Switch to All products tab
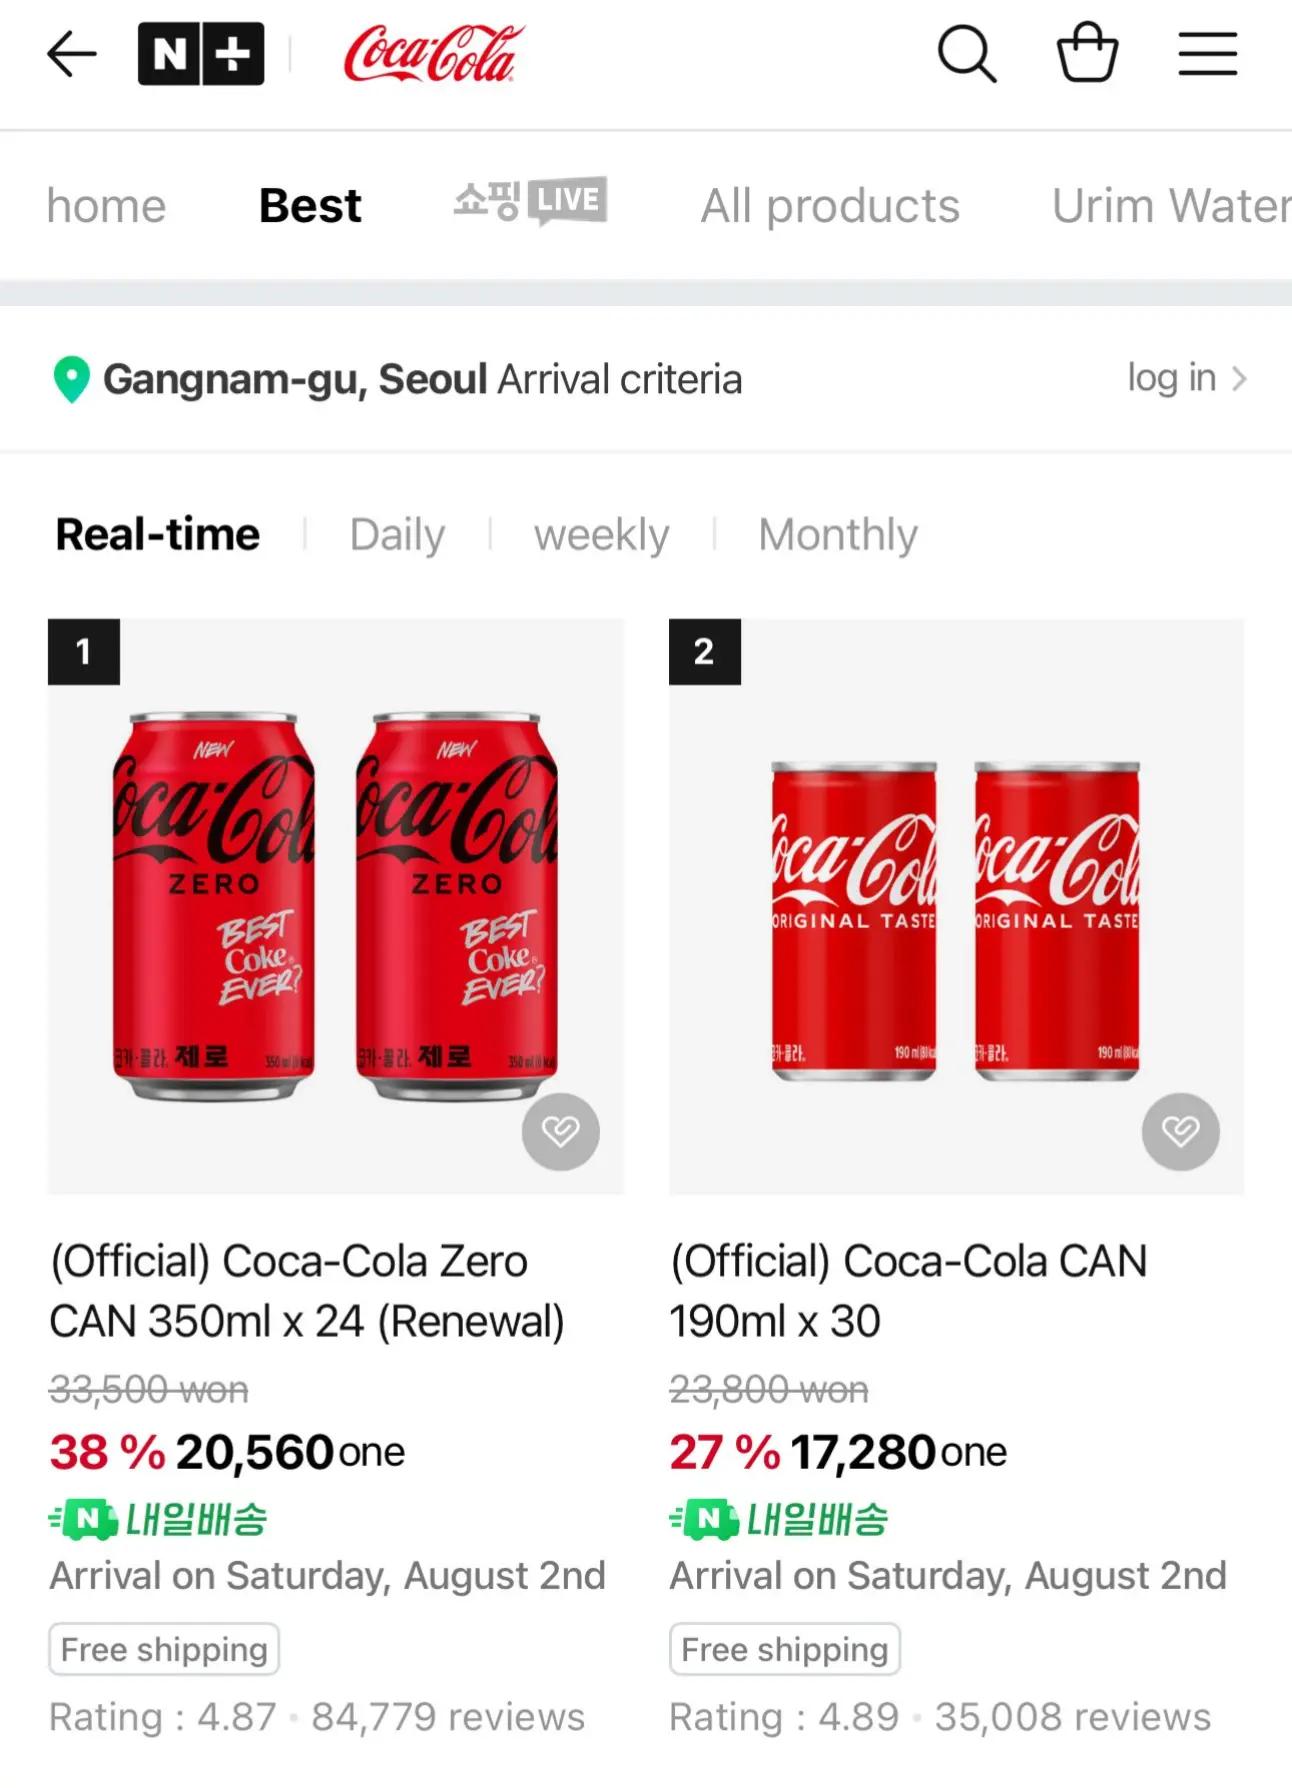This screenshot has height=1788, width=1292. 830,206
